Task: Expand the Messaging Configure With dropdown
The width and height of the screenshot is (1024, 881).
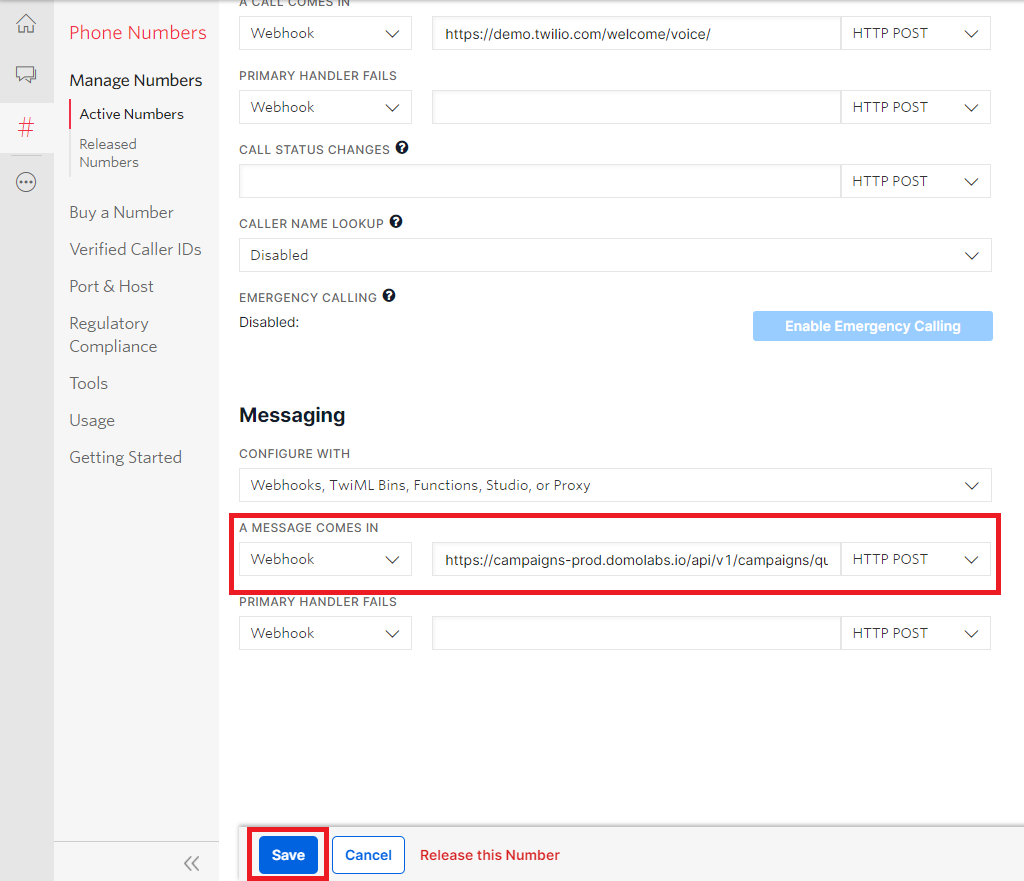Action: click(614, 485)
